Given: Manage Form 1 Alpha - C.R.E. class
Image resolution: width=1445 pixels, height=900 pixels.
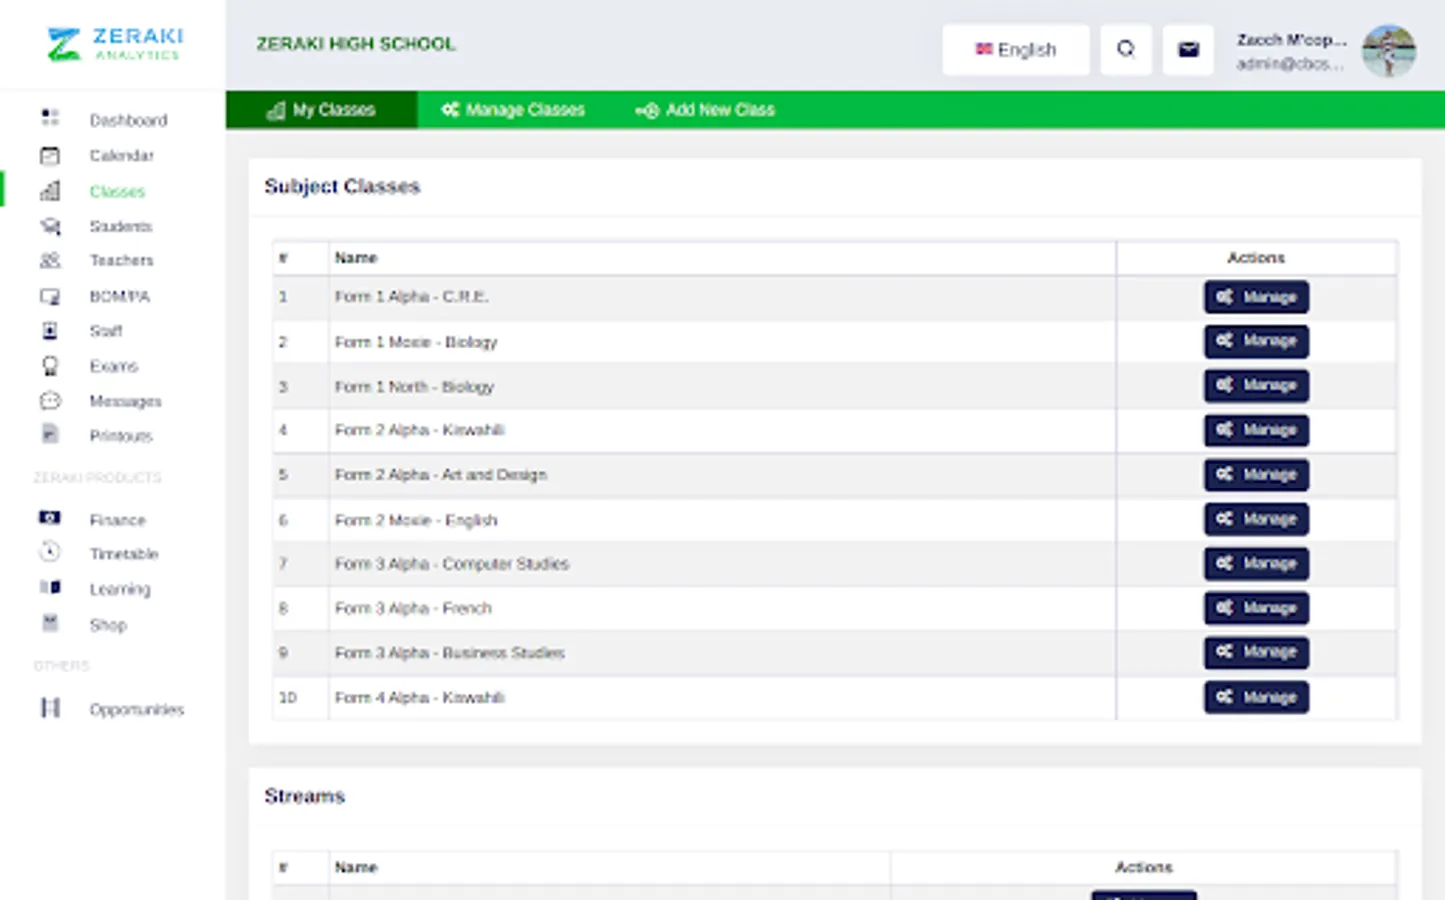Looking at the screenshot, I should (1256, 297).
